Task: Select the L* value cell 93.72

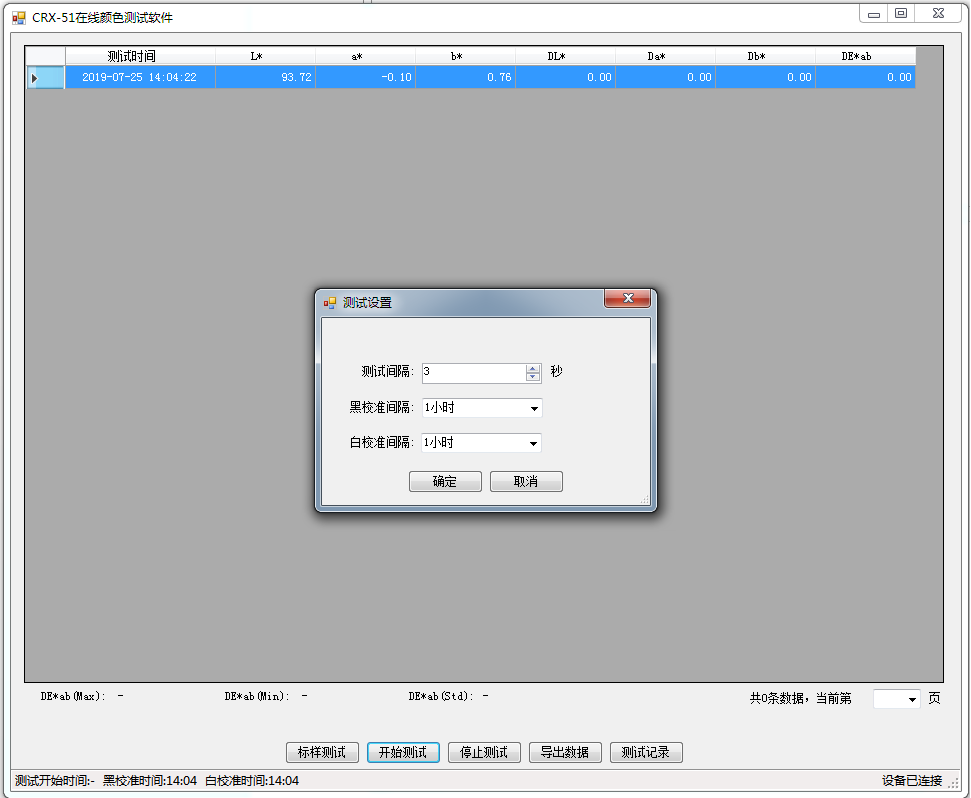Action: point(265,78)
